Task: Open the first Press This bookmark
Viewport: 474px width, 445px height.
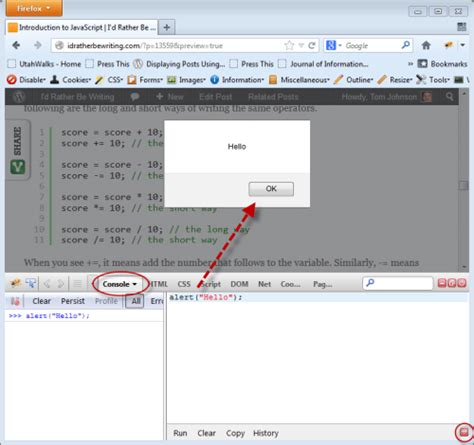Action: tap(108, 64)
